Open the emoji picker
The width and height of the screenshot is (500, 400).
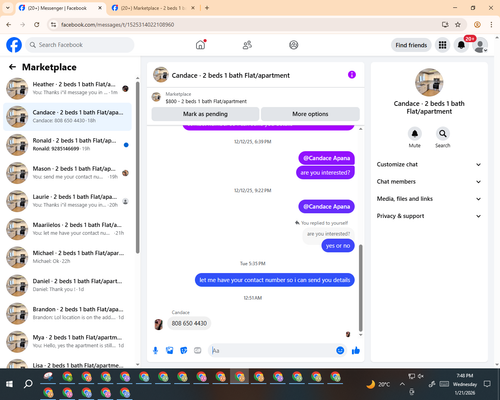click(340, 350)
